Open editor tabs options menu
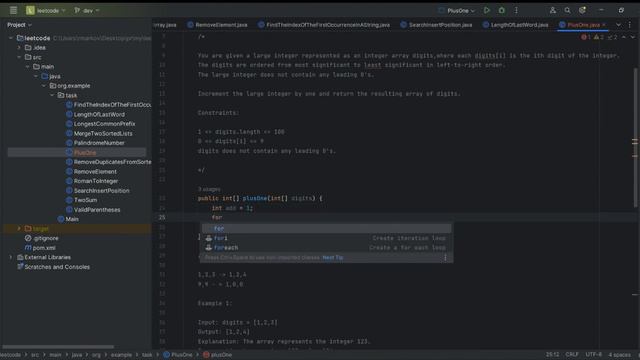 coord(630,25)
